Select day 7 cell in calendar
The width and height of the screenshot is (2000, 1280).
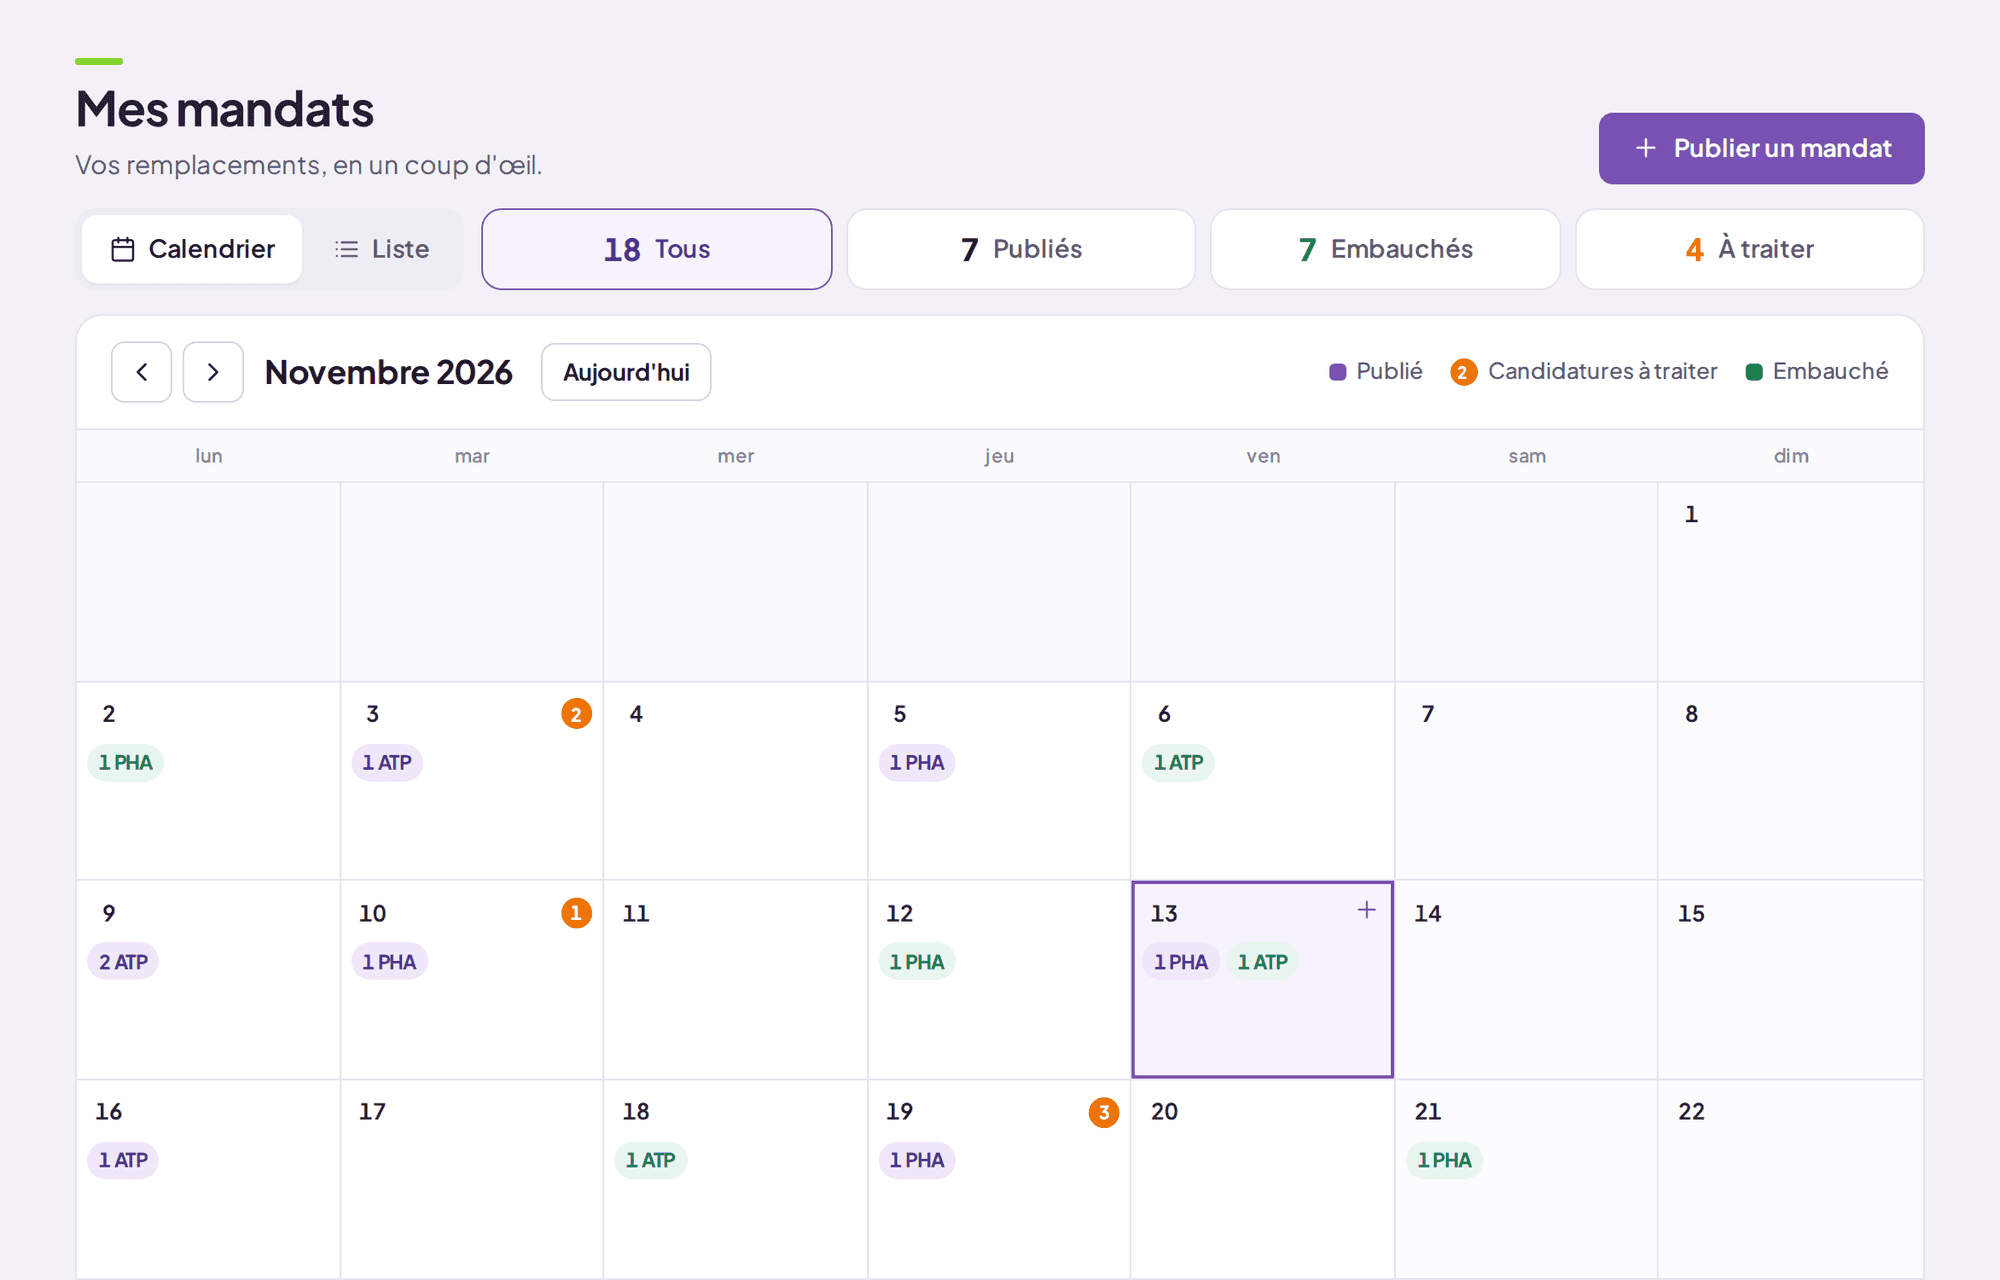tap(1526, 781)
